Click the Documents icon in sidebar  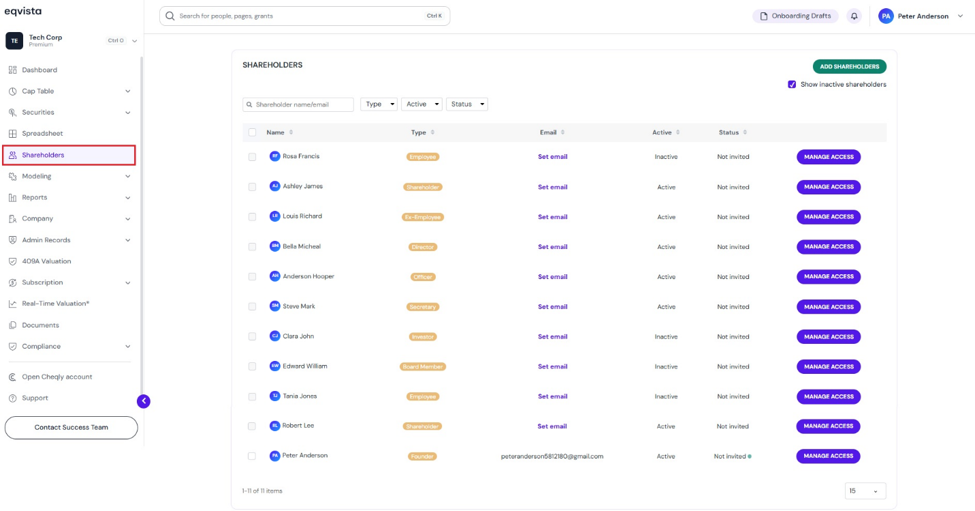12,325
